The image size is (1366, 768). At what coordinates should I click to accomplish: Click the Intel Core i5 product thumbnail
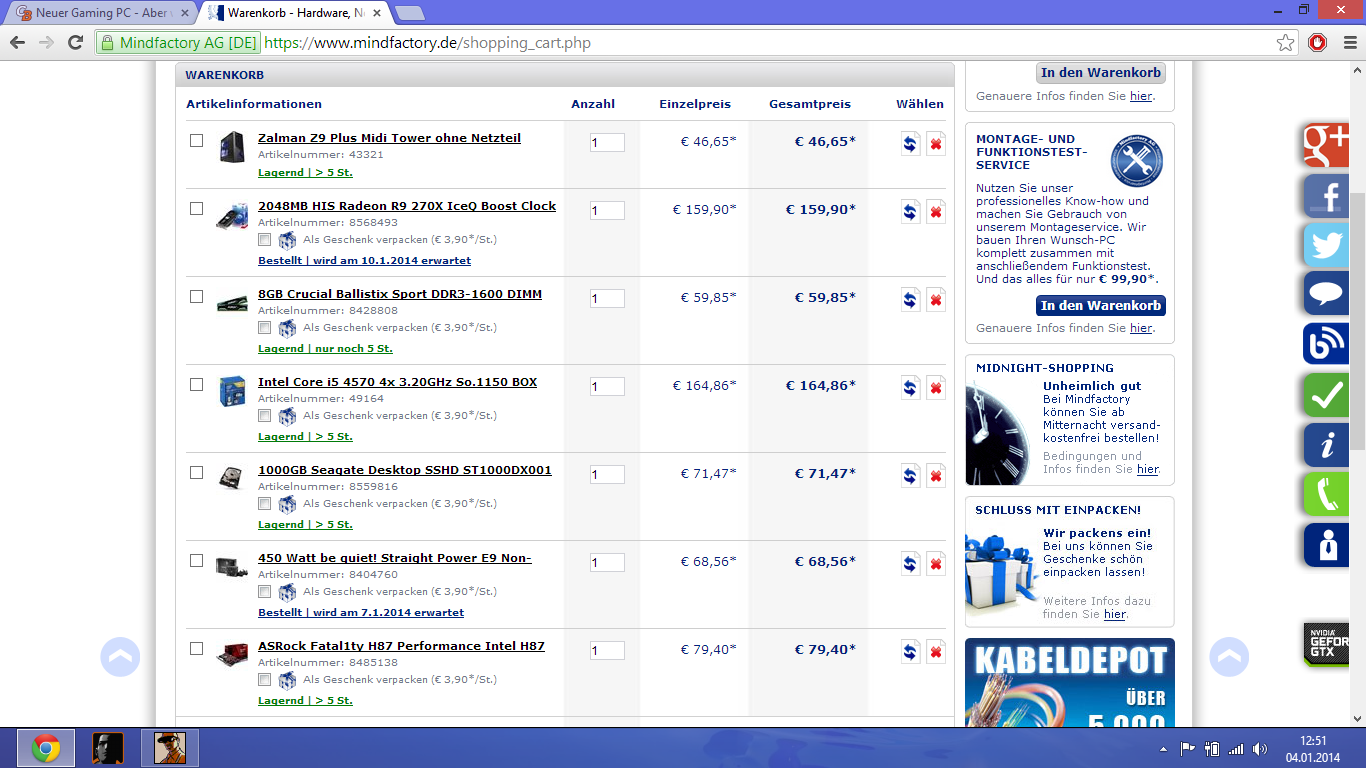click(232, 391)
